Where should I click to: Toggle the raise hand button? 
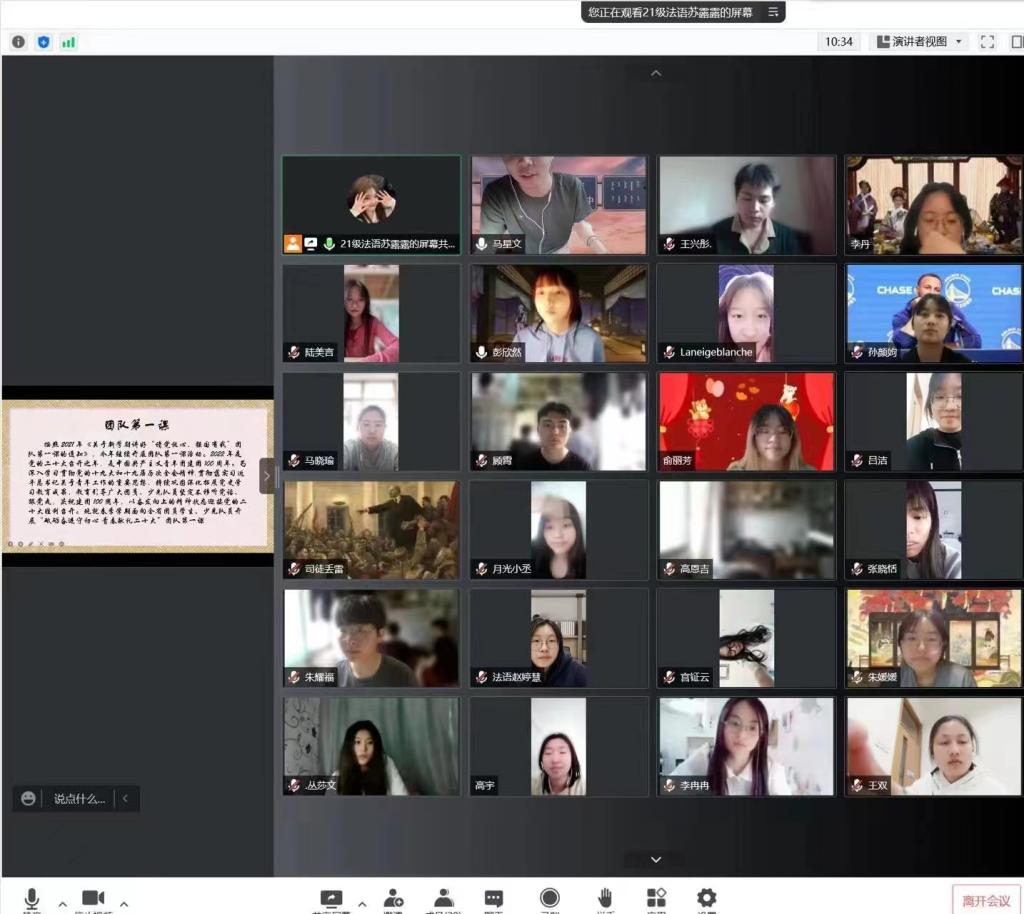tap(605, 898)
